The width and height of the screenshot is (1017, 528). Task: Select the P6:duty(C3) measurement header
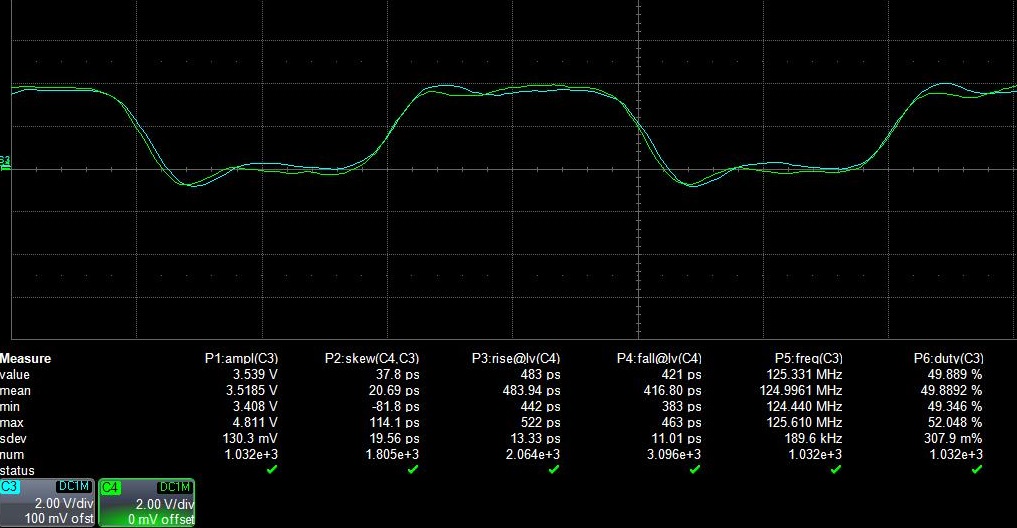pyautogui.click(x=948, y=358)
